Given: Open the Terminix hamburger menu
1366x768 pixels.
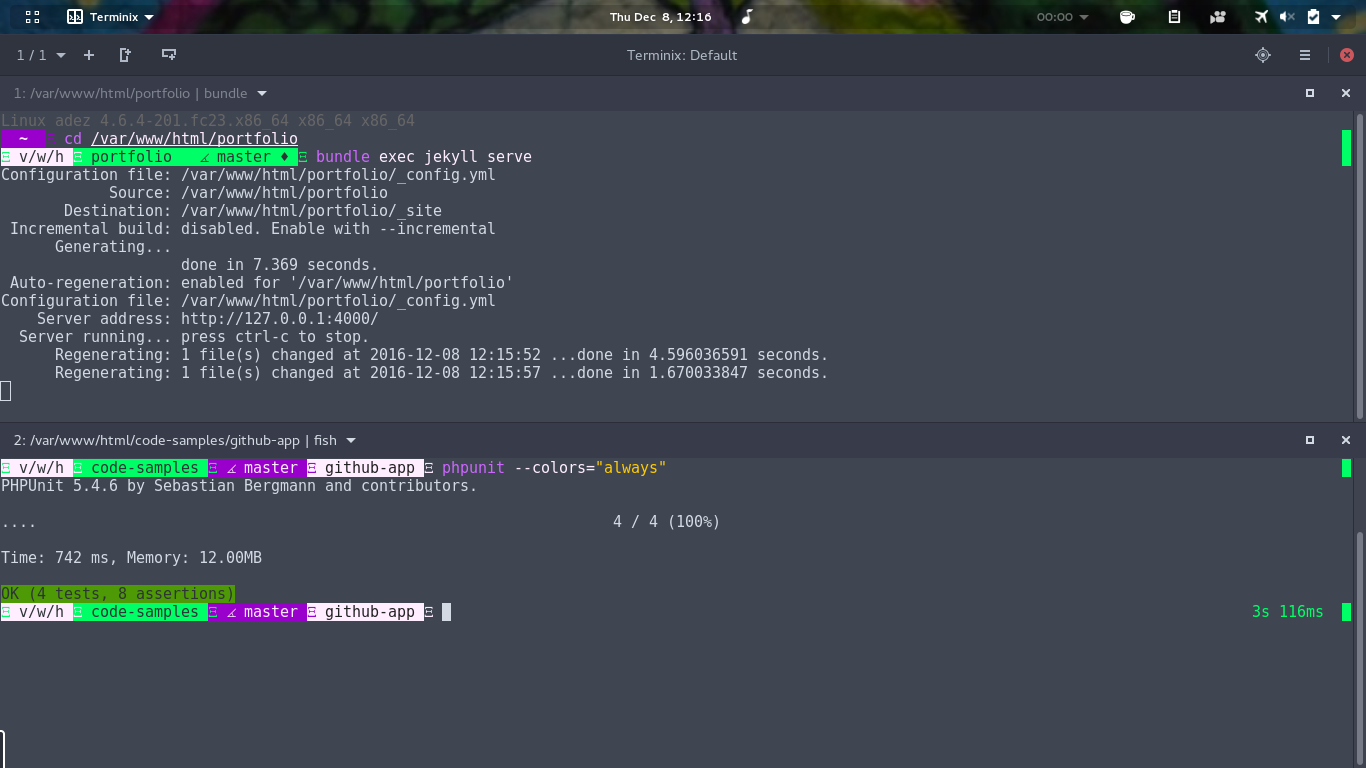Looking at the screenshot, I should click(1305, 55).
